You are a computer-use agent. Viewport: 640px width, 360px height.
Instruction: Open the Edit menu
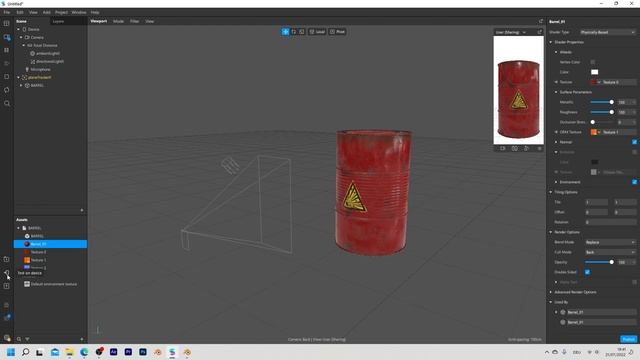click(20, 12)
